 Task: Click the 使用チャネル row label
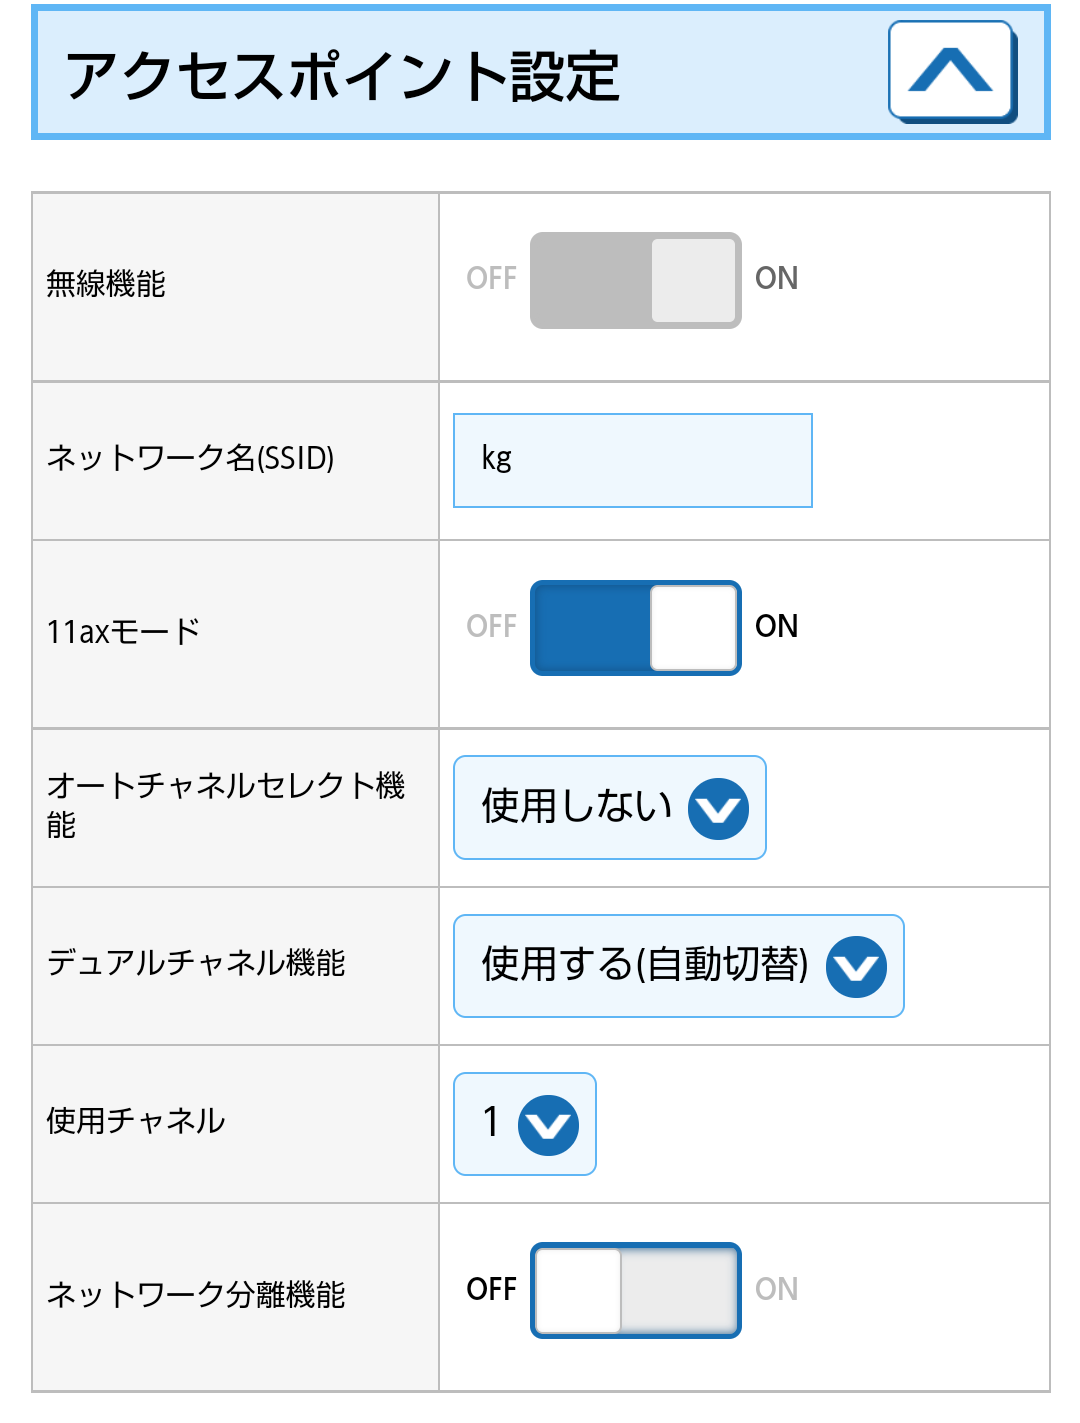click(136, 1121)
